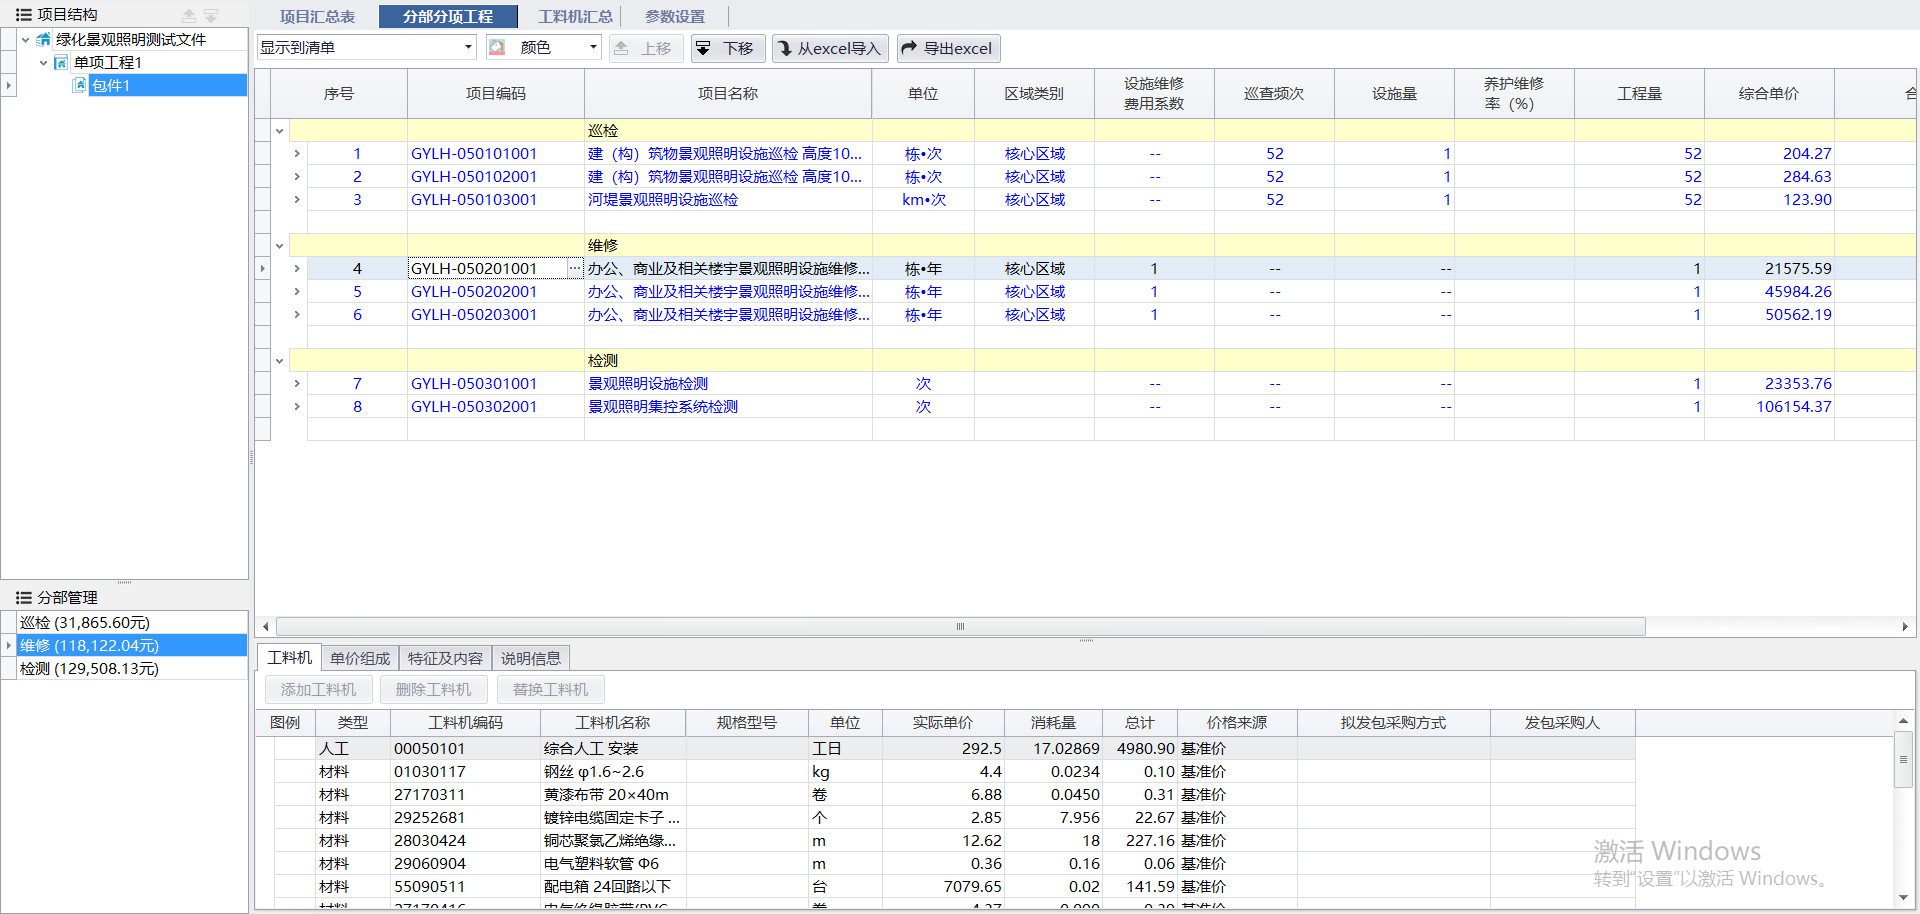Viewport: 1920px width, 914px height.
Task: Click the 分部管理 list icon
Action: coord(23,598)
